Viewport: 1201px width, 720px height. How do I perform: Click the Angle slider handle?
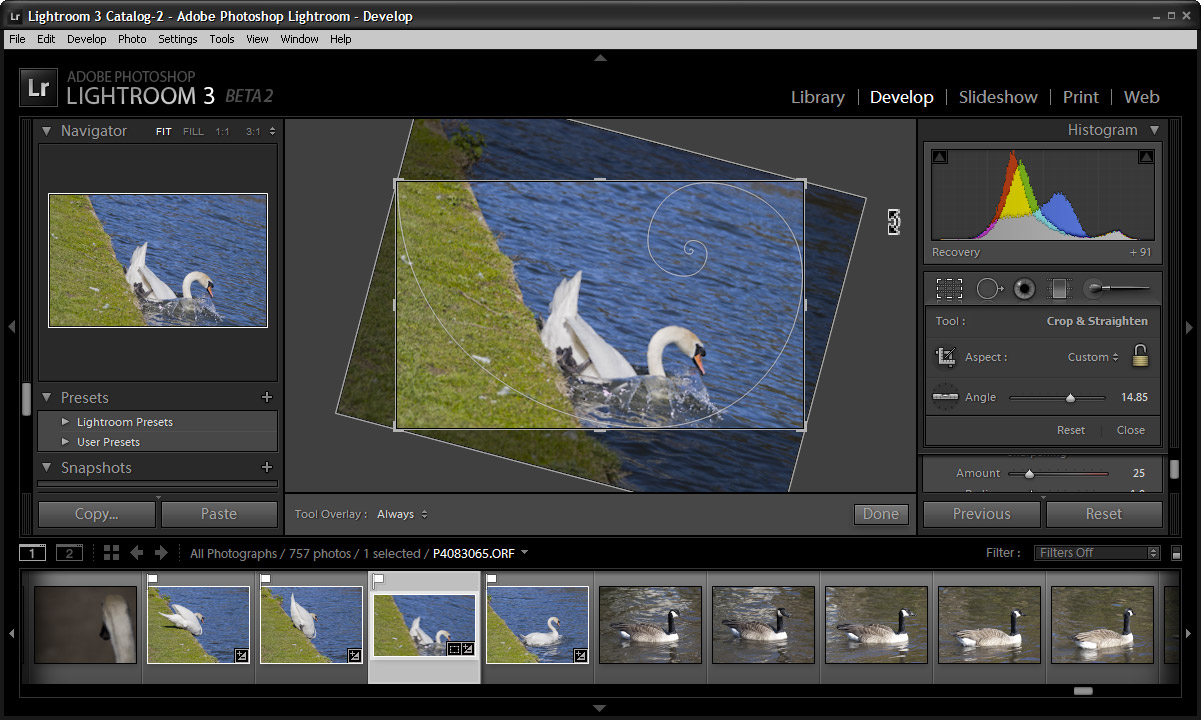click(x=1070, y=398)
